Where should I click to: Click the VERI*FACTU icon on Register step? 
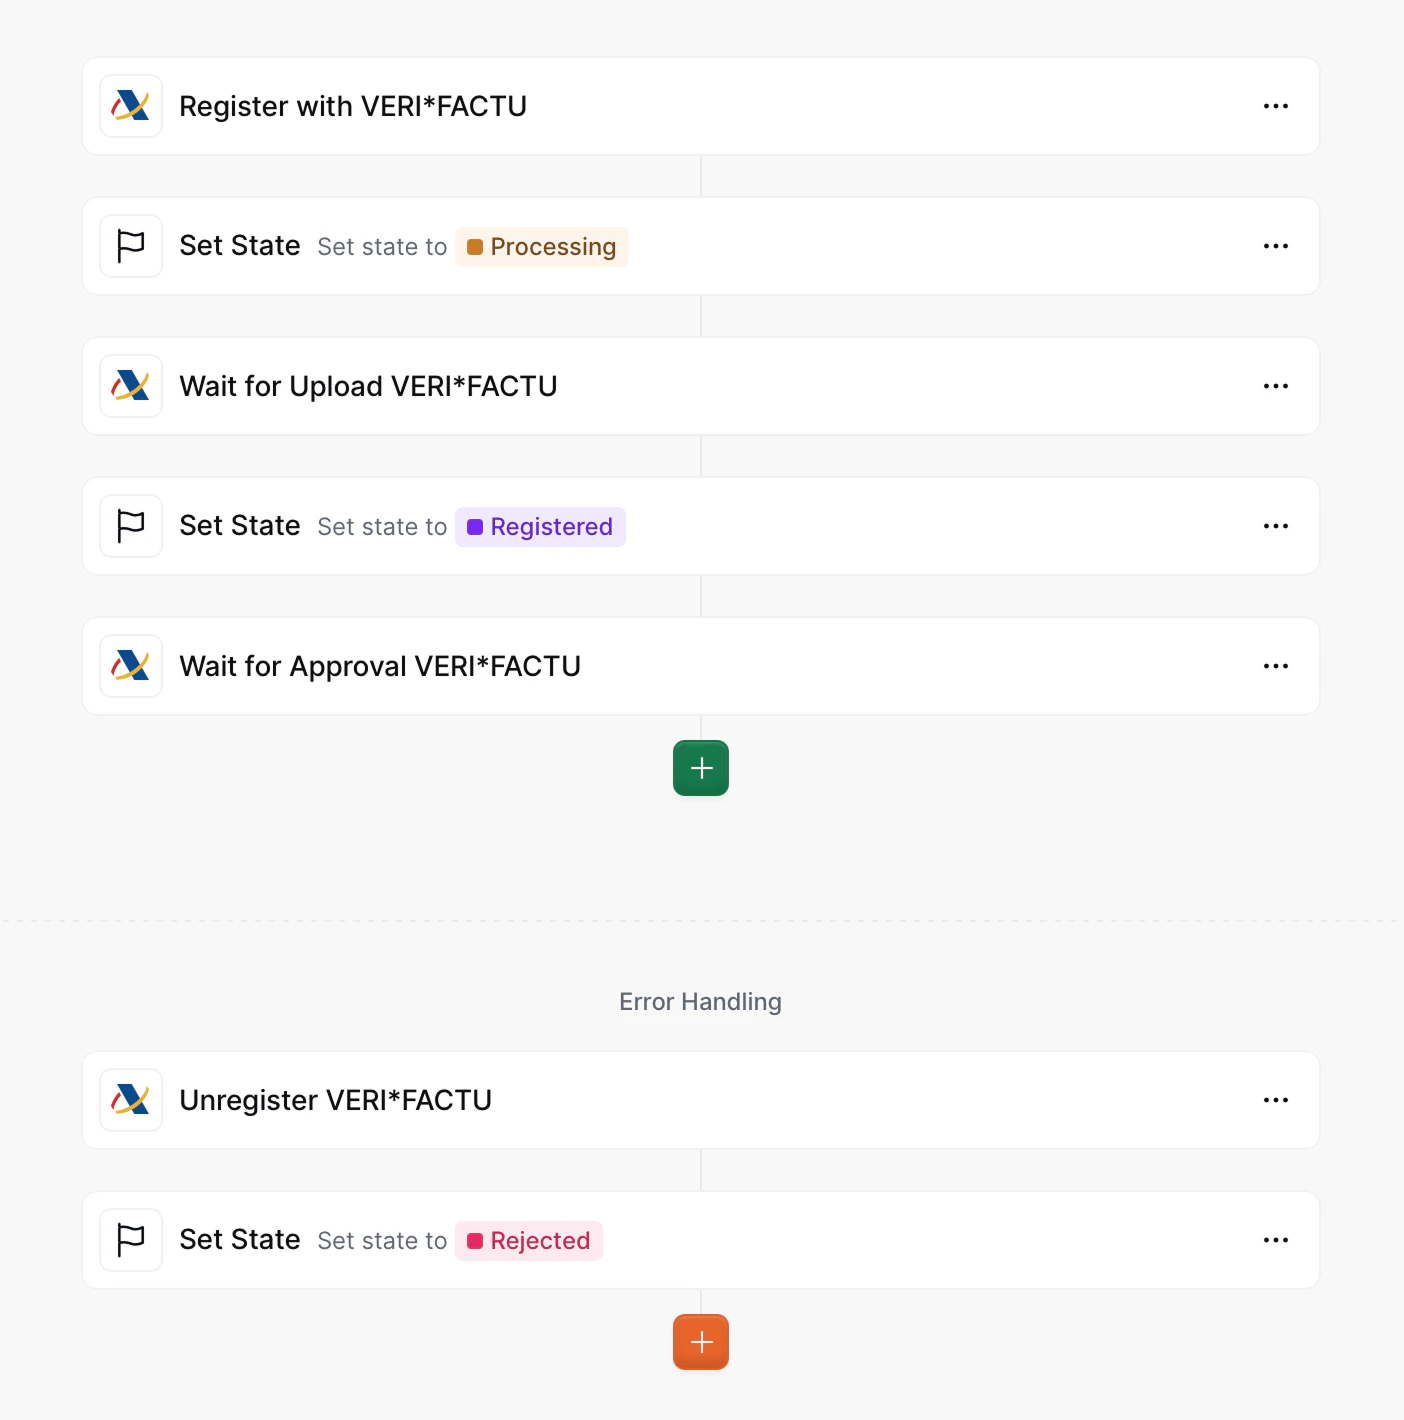click(x=131, y=106)
